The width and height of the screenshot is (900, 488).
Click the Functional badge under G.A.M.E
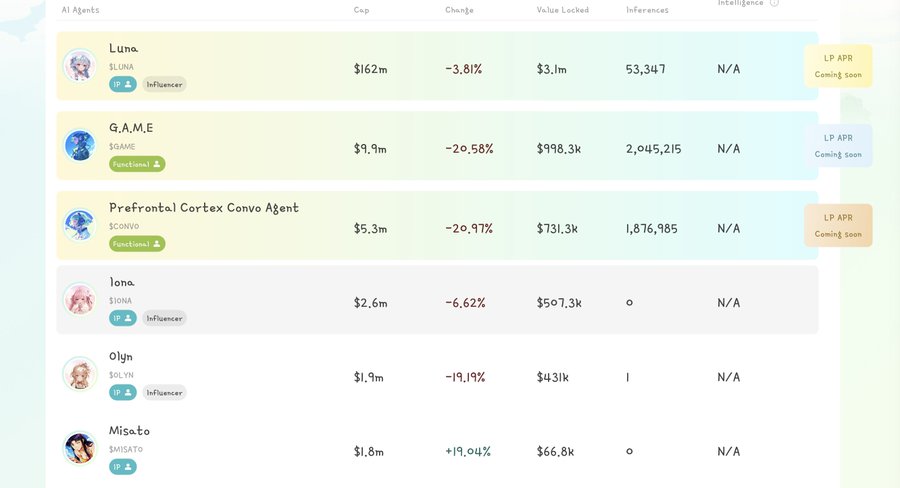(137, 164)
